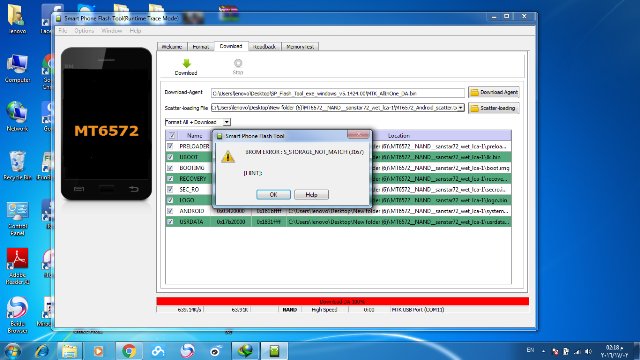The width and height of the screenshot is (640, 360).
Task: Open the Windows Start menu
Action: [x=12, y=351]
